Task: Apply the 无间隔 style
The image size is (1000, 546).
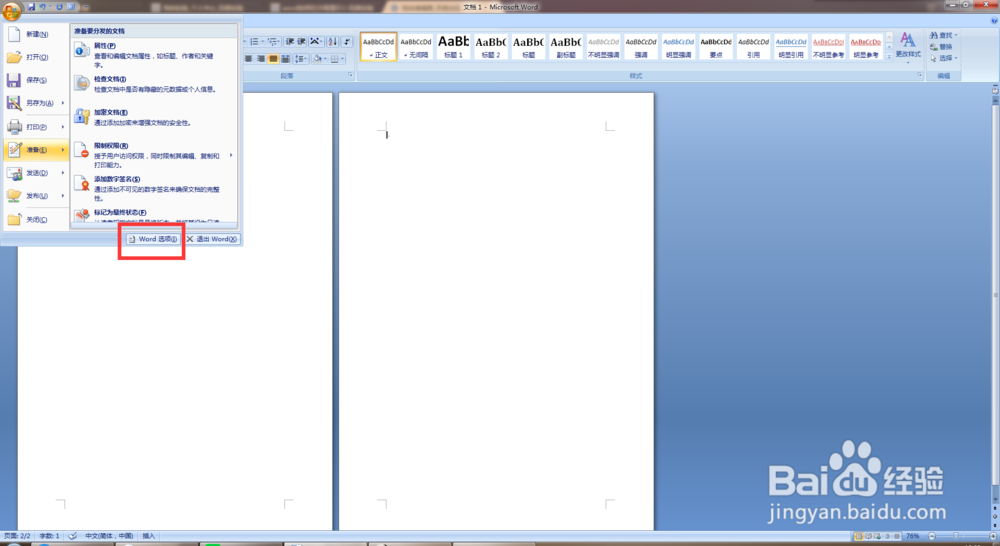Action: point(416,47)
